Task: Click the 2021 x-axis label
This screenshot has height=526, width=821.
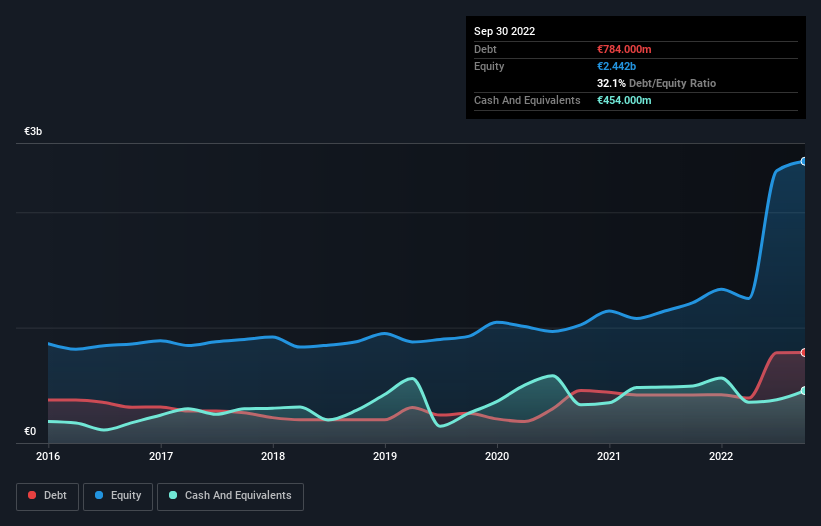Action: click(609, 456)
